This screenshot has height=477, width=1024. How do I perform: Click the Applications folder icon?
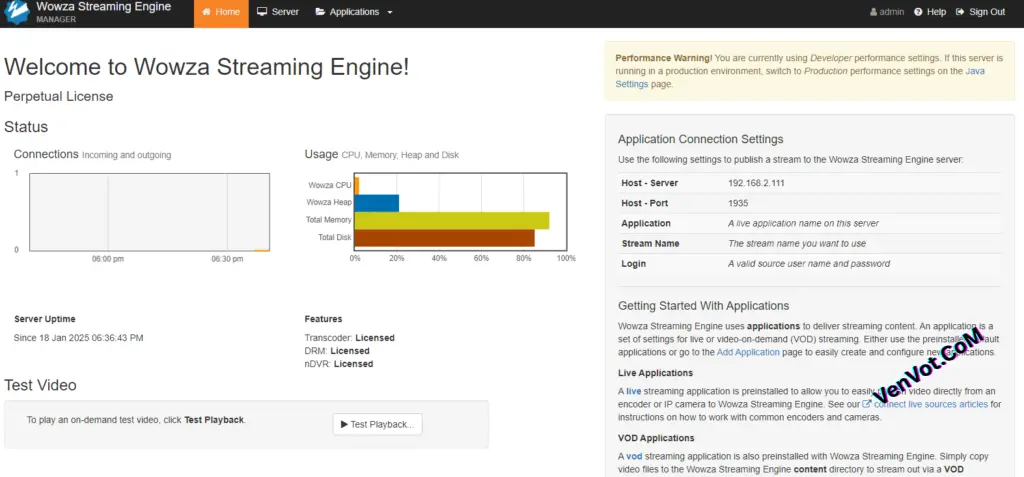click(320, 12)
